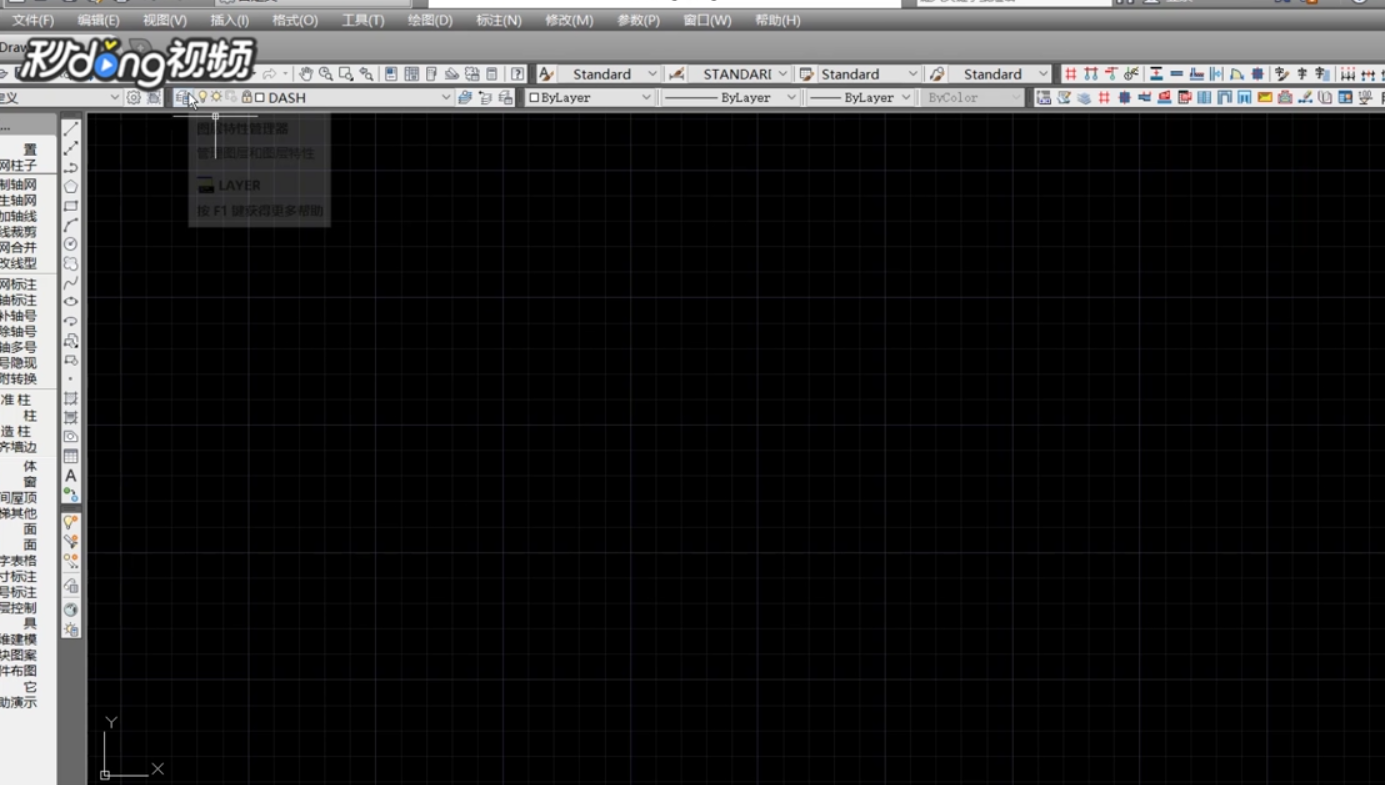Open the 绘图(D) menu
The height and width of the screenshot is (785, 1385).
click(x=430, y=20)
